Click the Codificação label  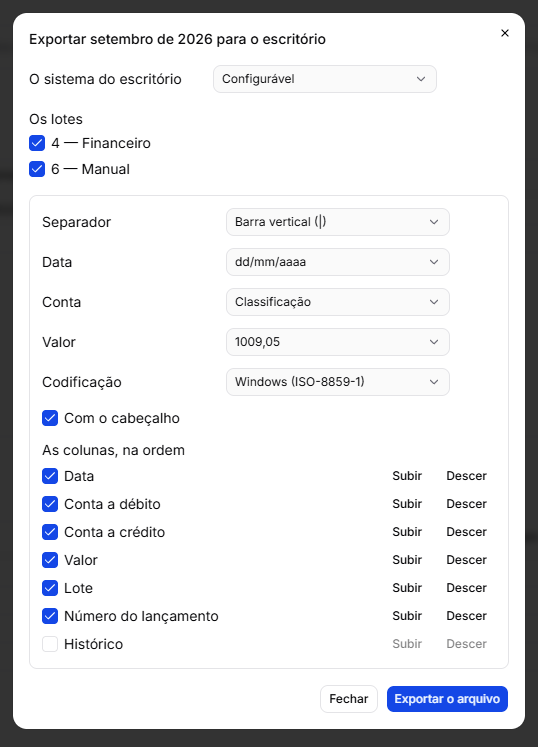click(x=81, y=382)
